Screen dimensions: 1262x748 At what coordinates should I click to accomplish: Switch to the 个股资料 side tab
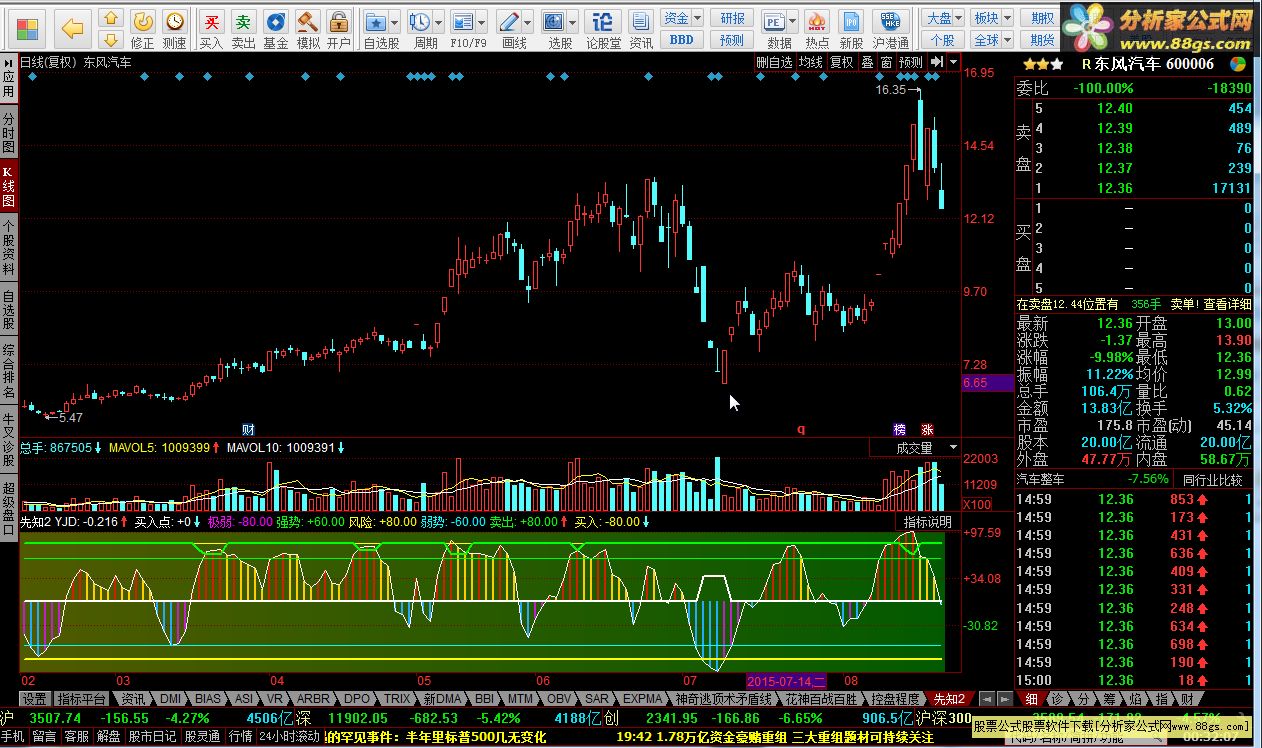8,248
